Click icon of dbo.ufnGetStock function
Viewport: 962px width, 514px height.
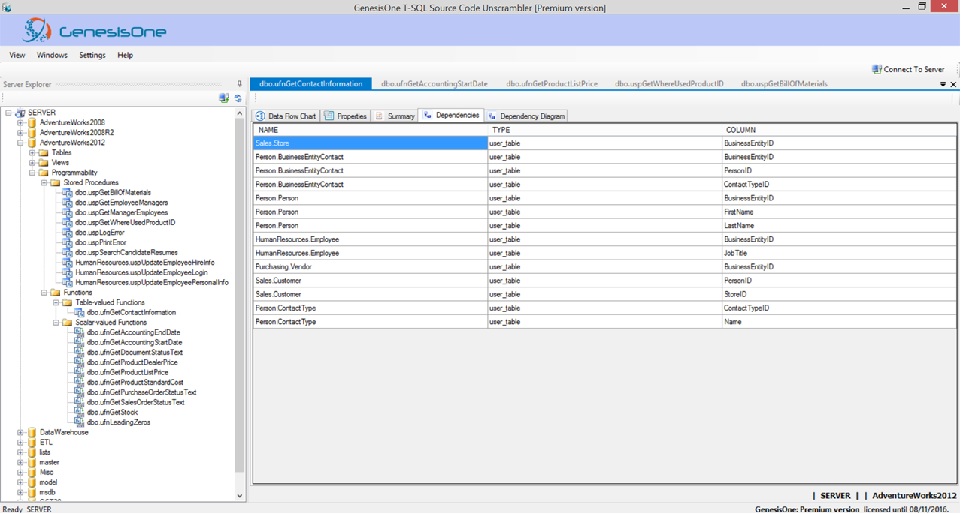tap(79, 412)
